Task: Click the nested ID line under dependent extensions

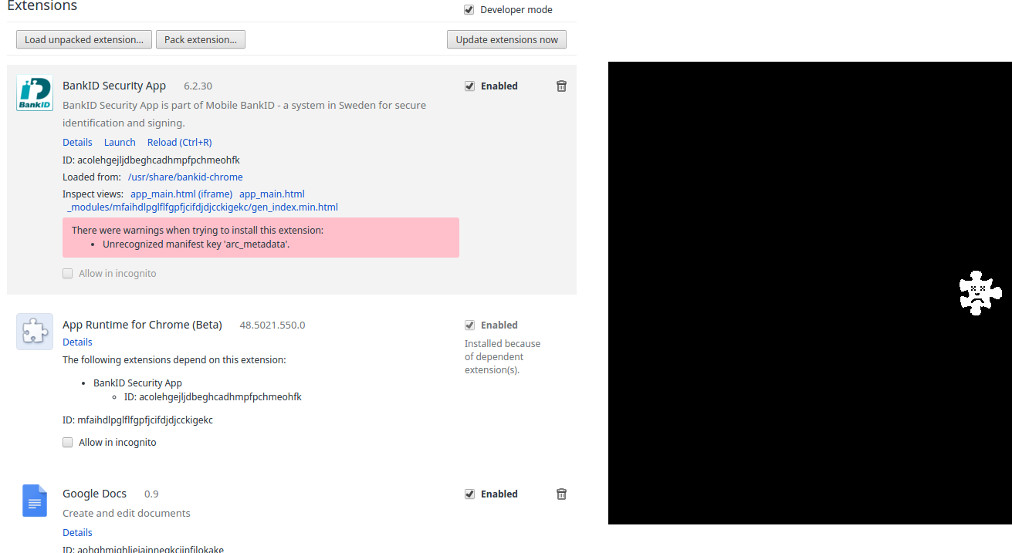Action: [x=213, y=397]
